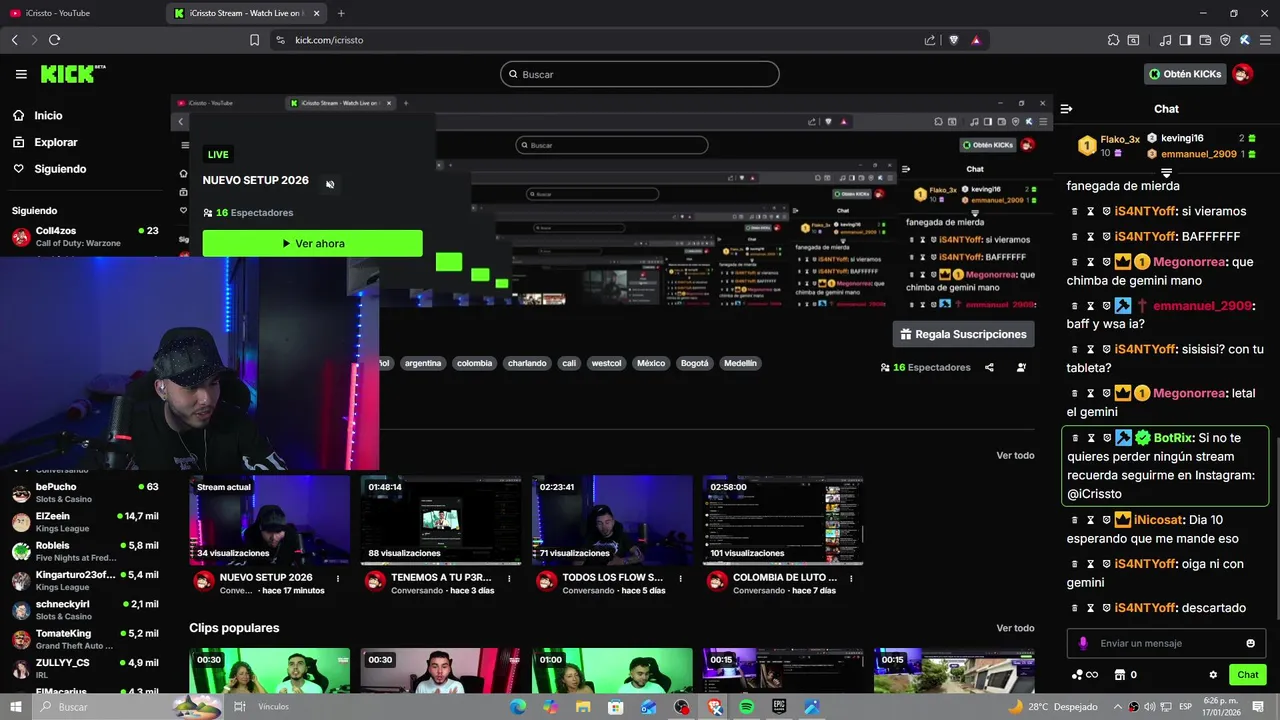The image size is (1280, 720).
Task: Open Coll4zos channel in the following list
Action: 85,237
